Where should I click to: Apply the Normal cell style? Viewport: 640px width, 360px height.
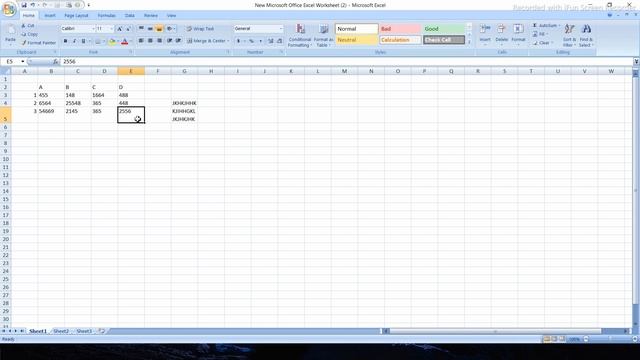pyautogui.click(x=356, y=29)
